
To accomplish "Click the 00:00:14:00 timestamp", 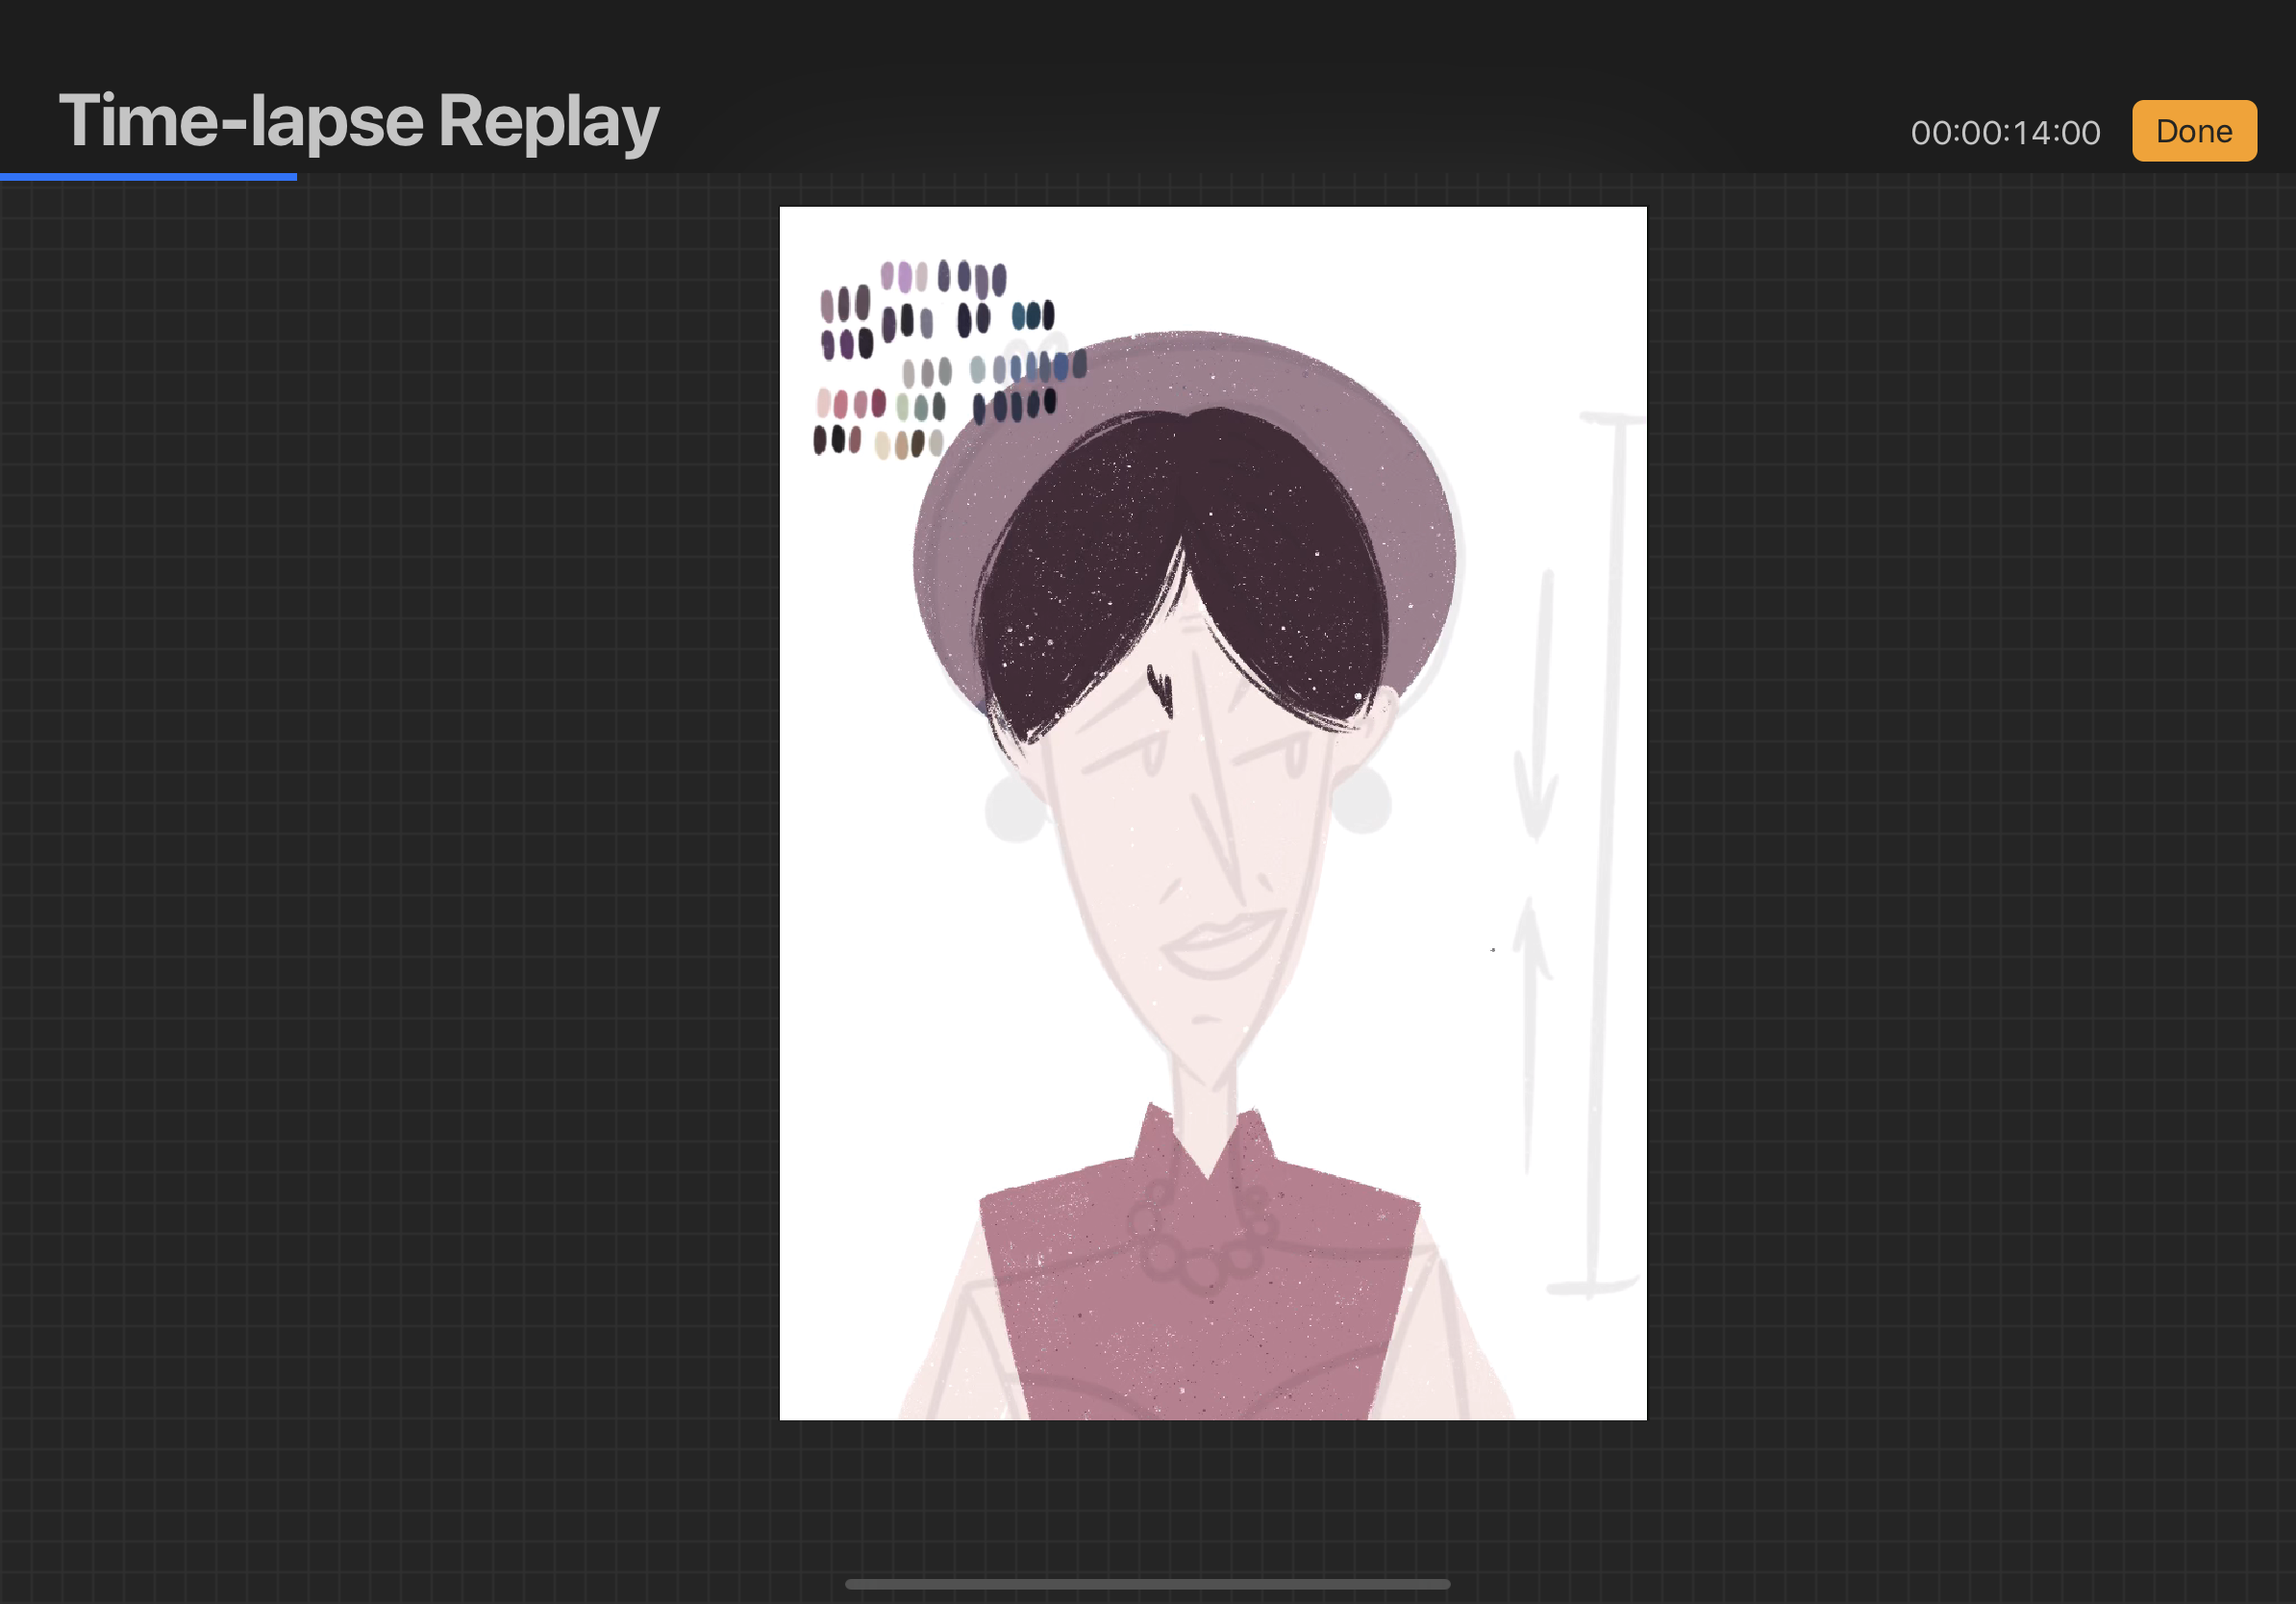I will tap(2005, 133).
